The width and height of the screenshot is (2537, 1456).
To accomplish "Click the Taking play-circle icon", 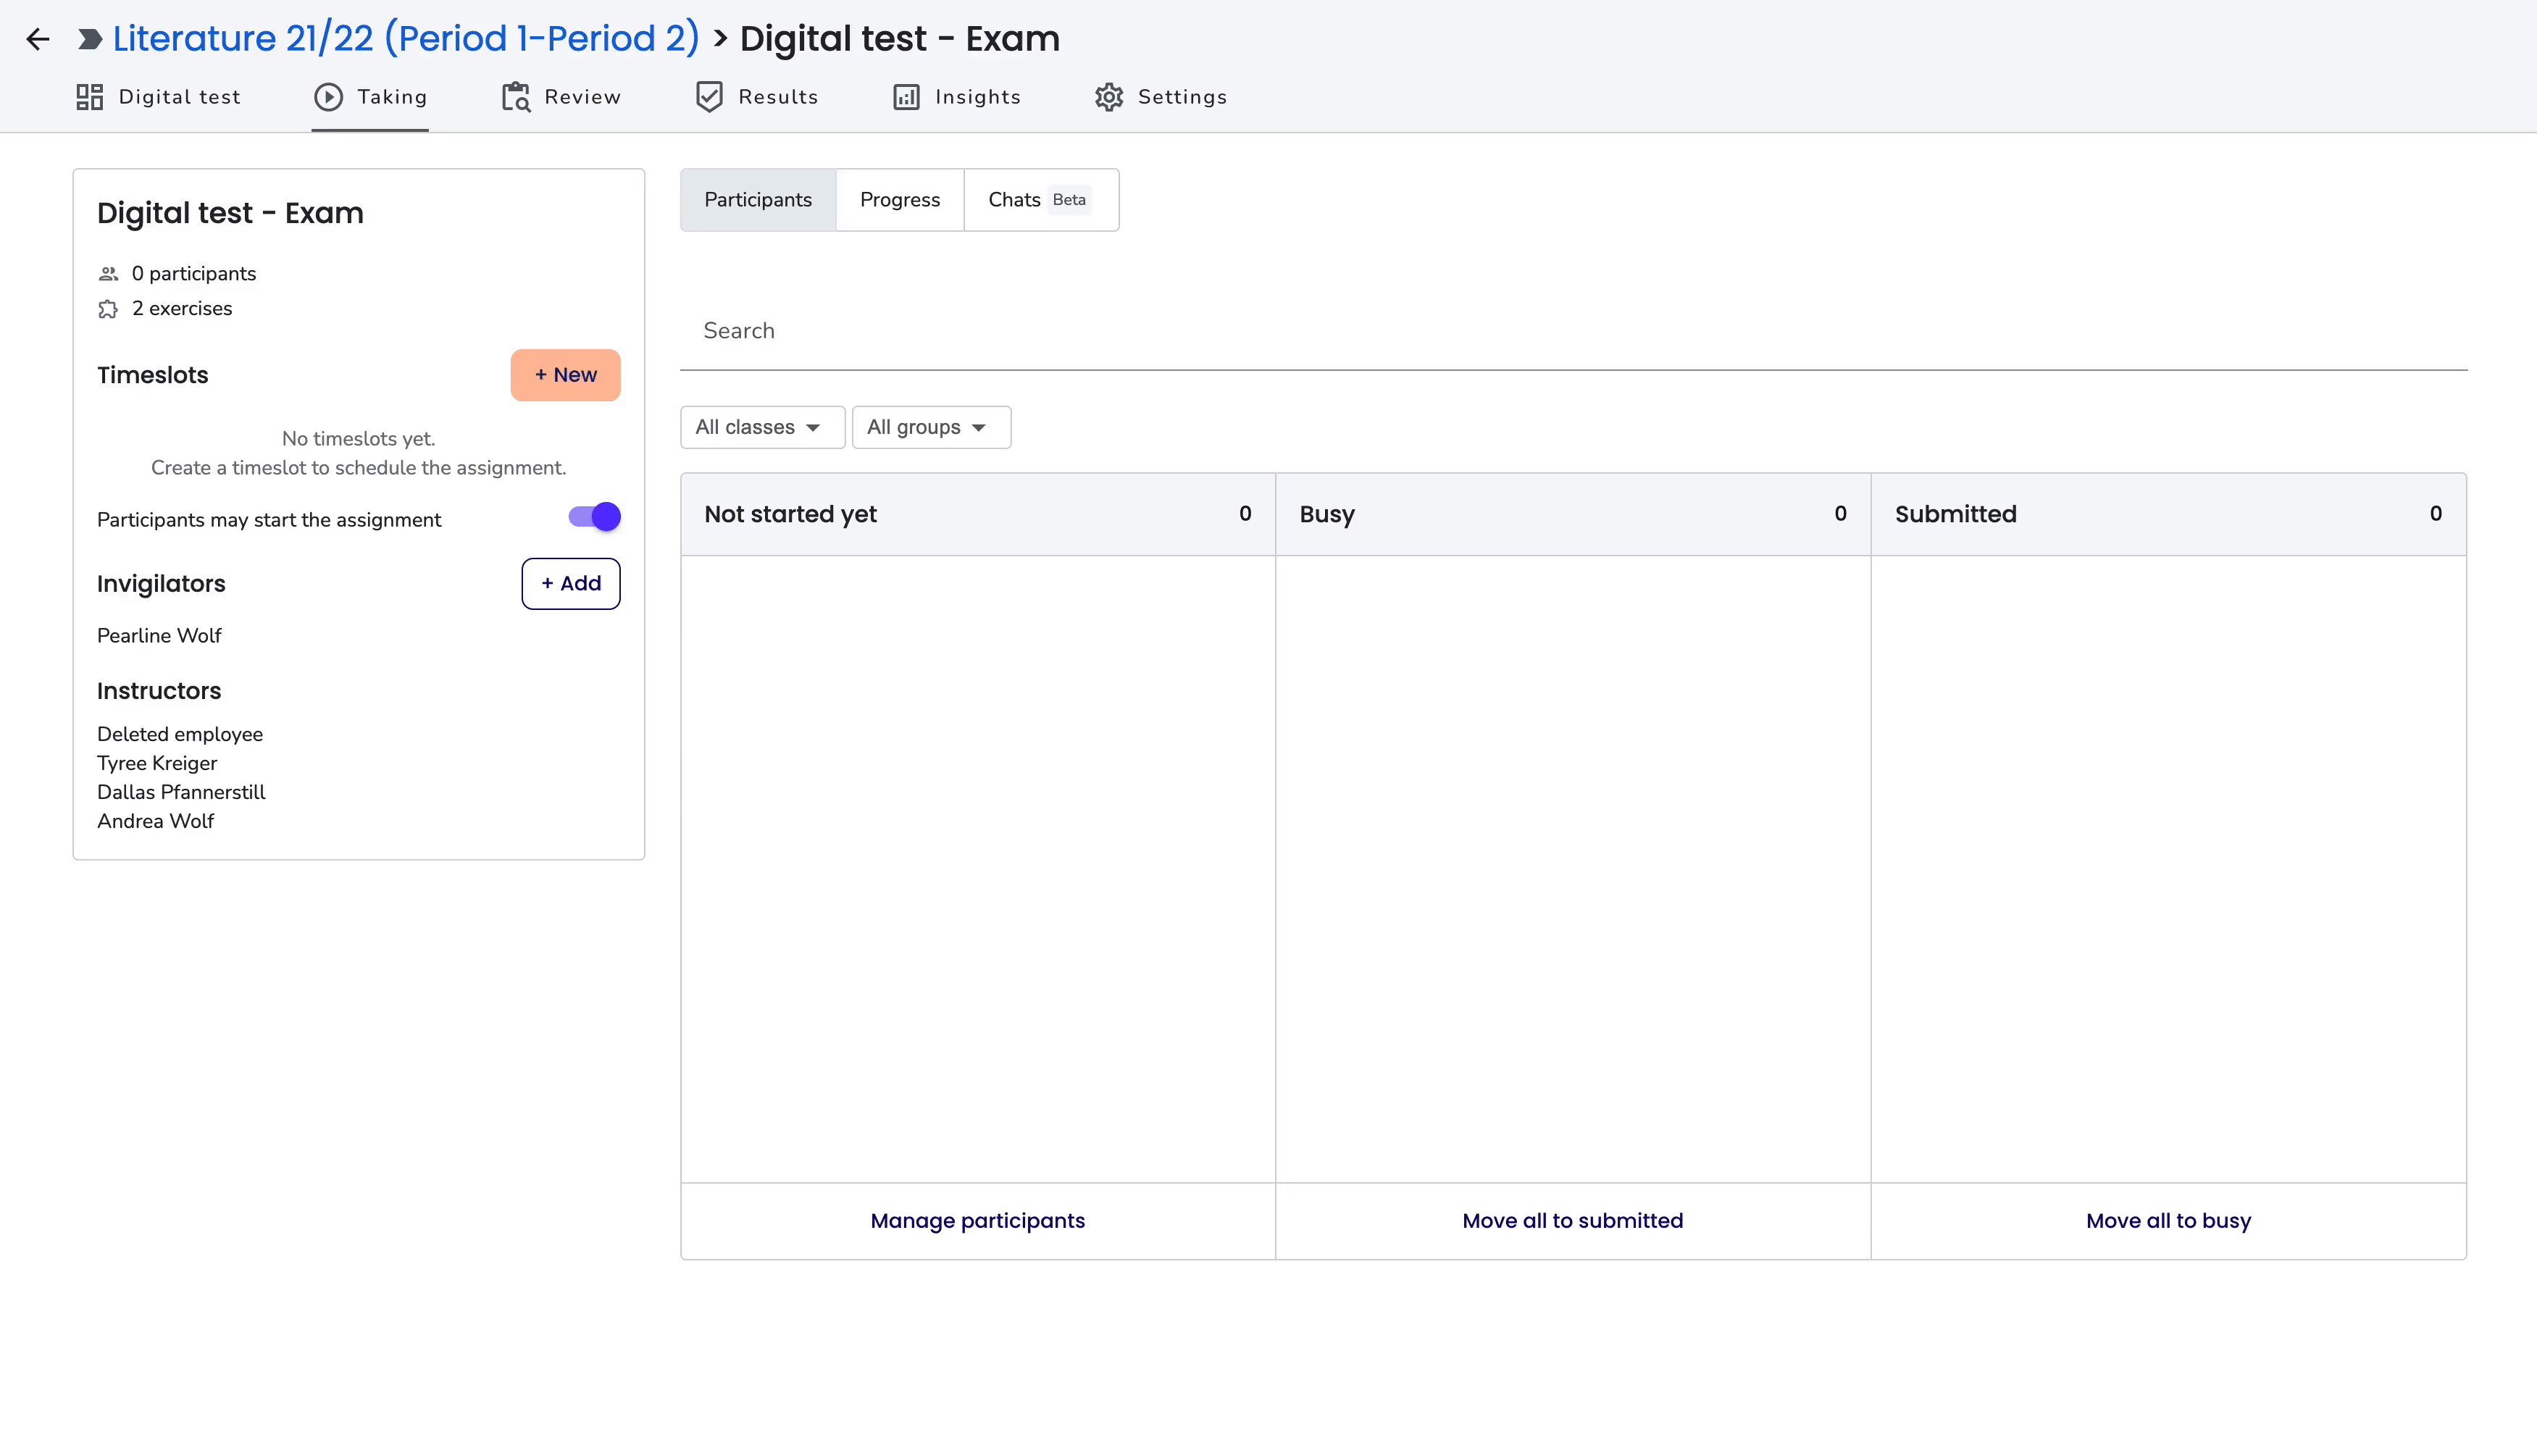I will 328,97.
